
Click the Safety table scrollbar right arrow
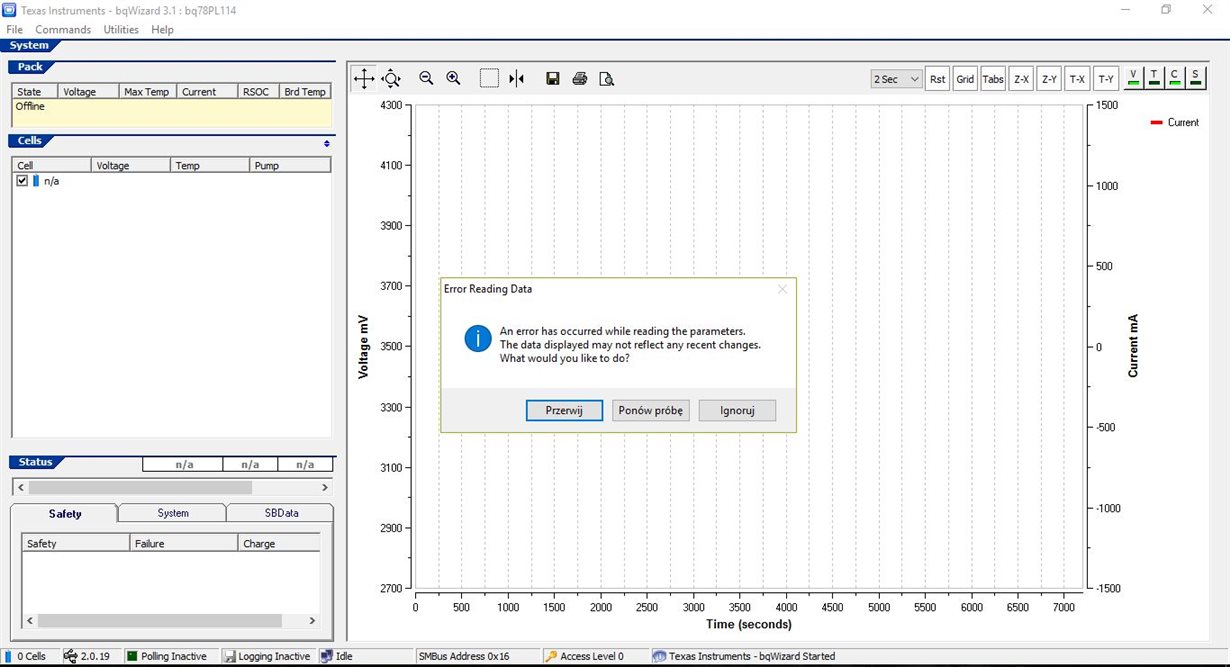coord(312,621)
